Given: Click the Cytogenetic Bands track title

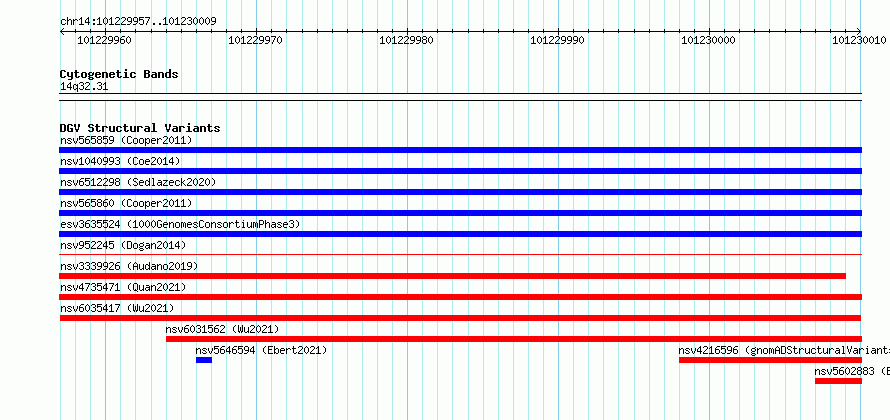Looking at the screenshot, I should (x=119, y=74).
